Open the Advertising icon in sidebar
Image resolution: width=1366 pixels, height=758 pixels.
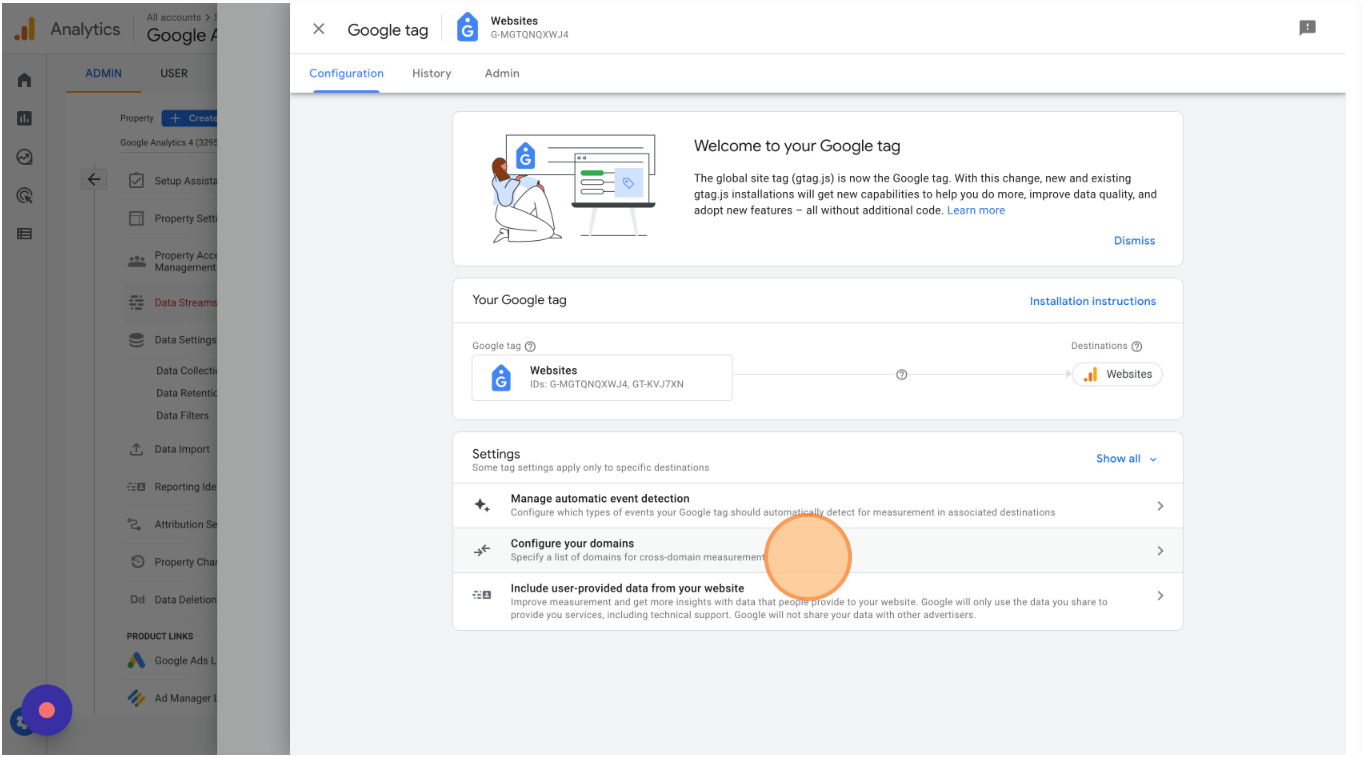click(25, 196)
